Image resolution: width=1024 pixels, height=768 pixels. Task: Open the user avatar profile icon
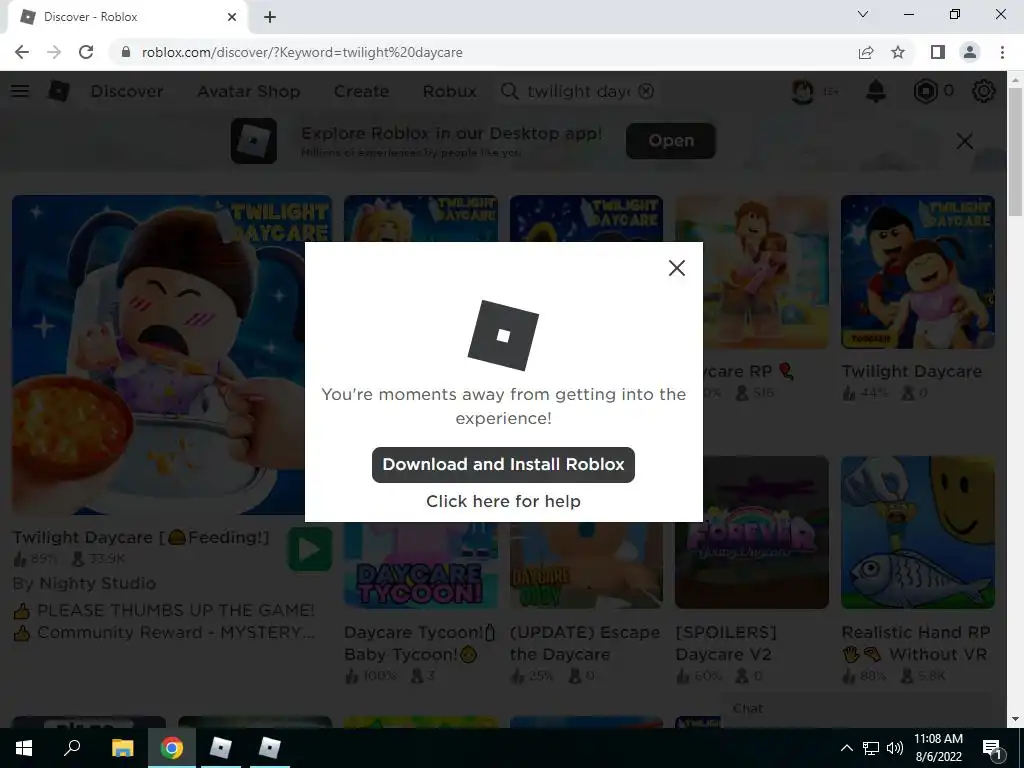pos(803,91)
